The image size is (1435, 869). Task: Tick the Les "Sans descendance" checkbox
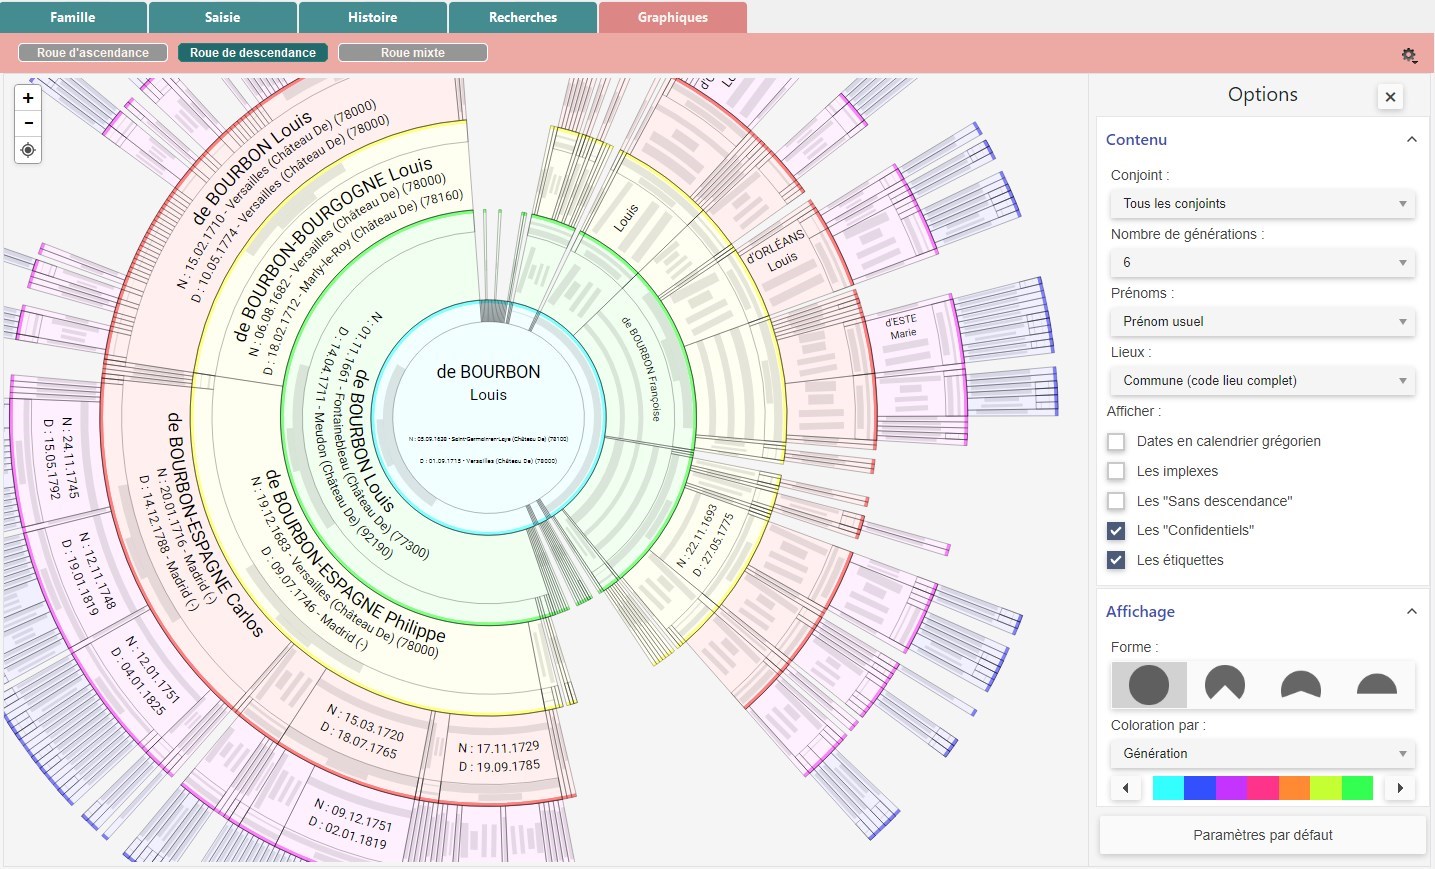tap(1116, 501)
